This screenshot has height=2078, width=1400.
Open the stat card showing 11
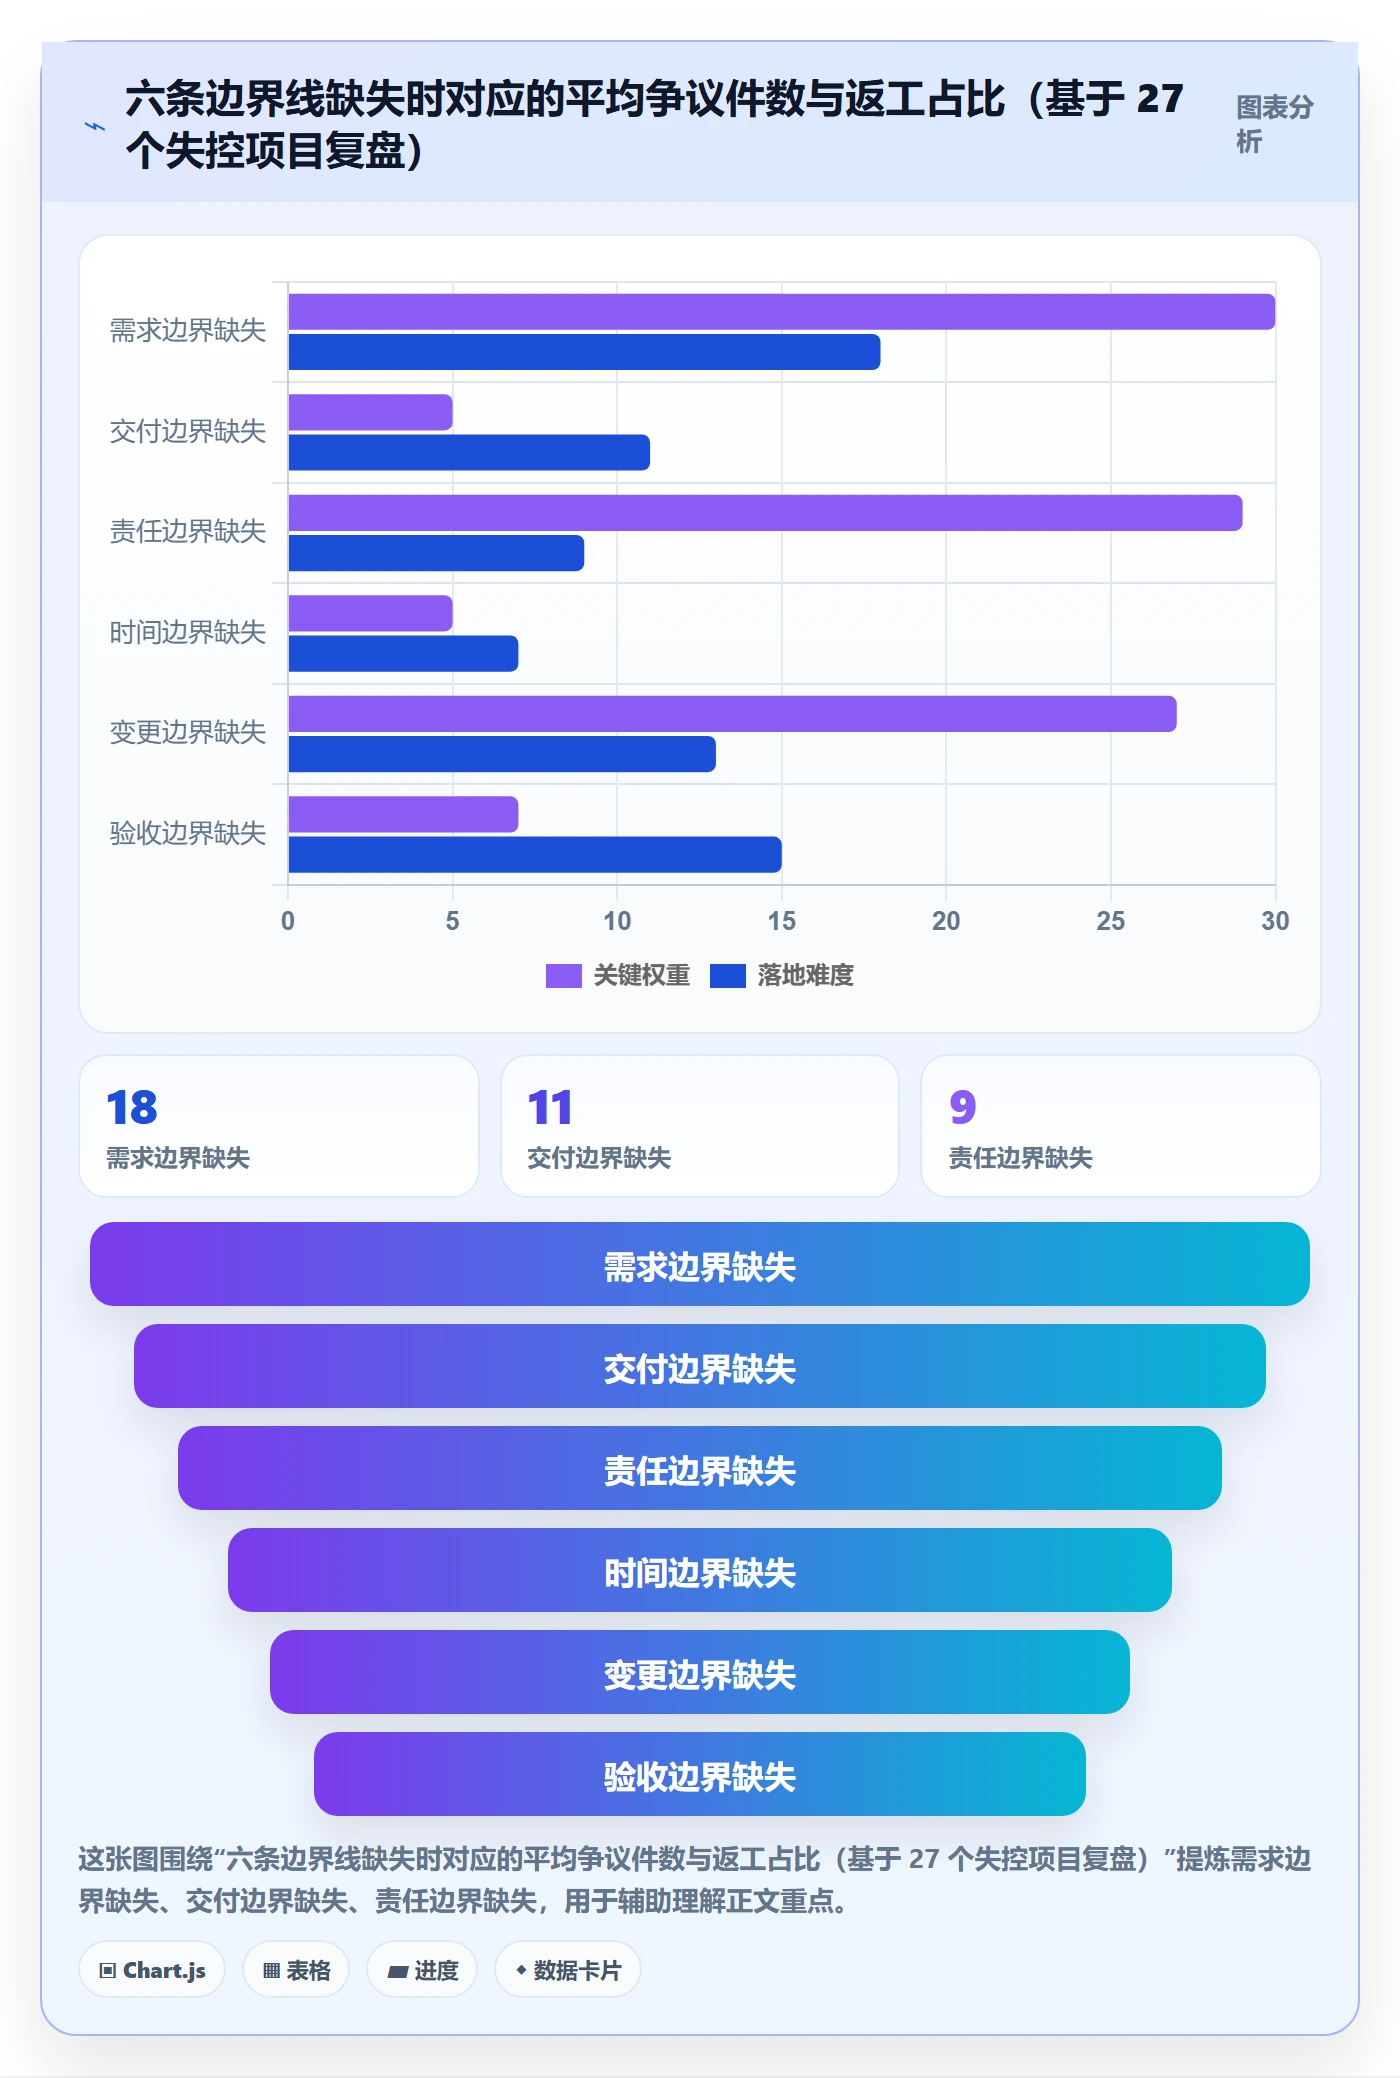[x=700, y=1126]
